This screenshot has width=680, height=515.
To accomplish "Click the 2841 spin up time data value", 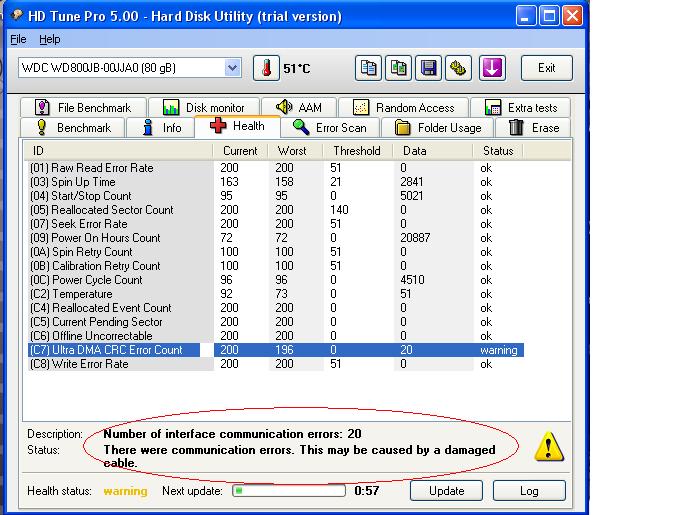I will (x=412, y=182).
